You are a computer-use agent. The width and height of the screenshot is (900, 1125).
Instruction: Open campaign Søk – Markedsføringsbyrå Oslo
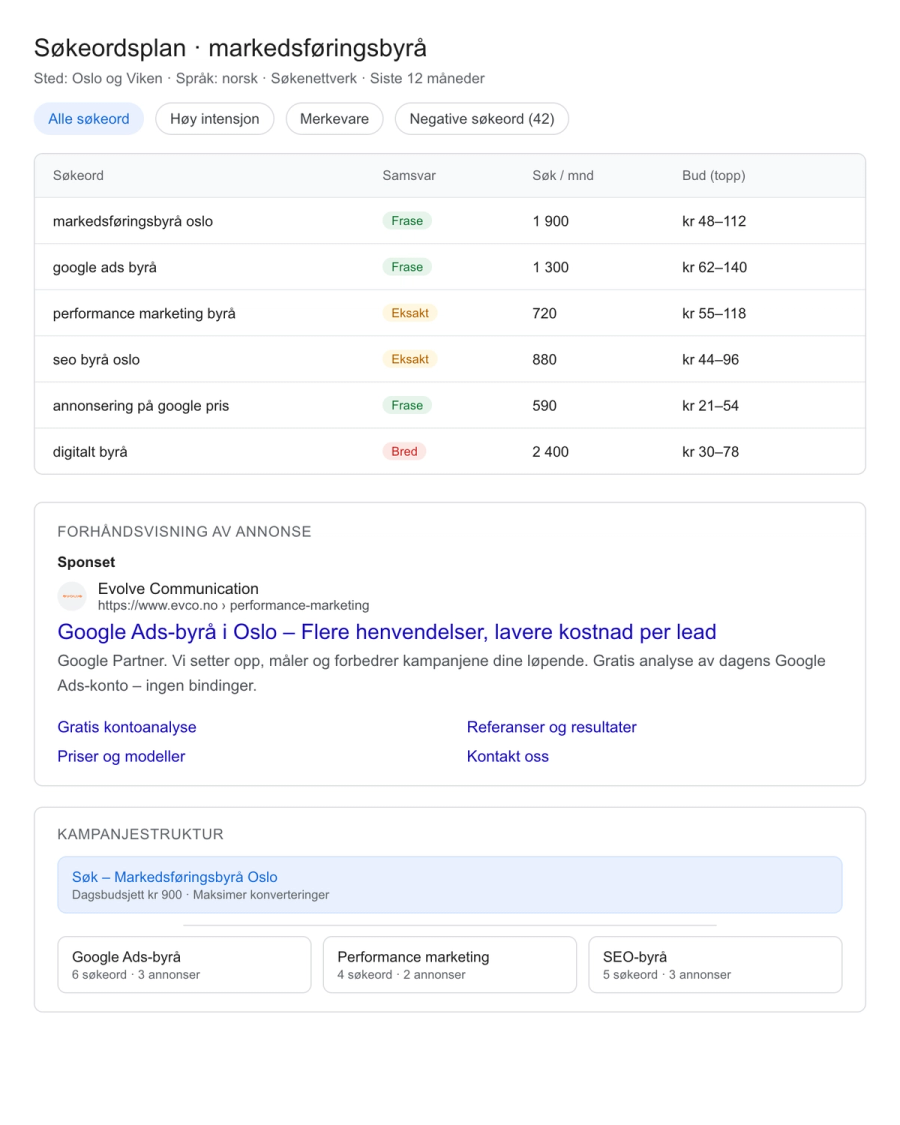point(450,885)
